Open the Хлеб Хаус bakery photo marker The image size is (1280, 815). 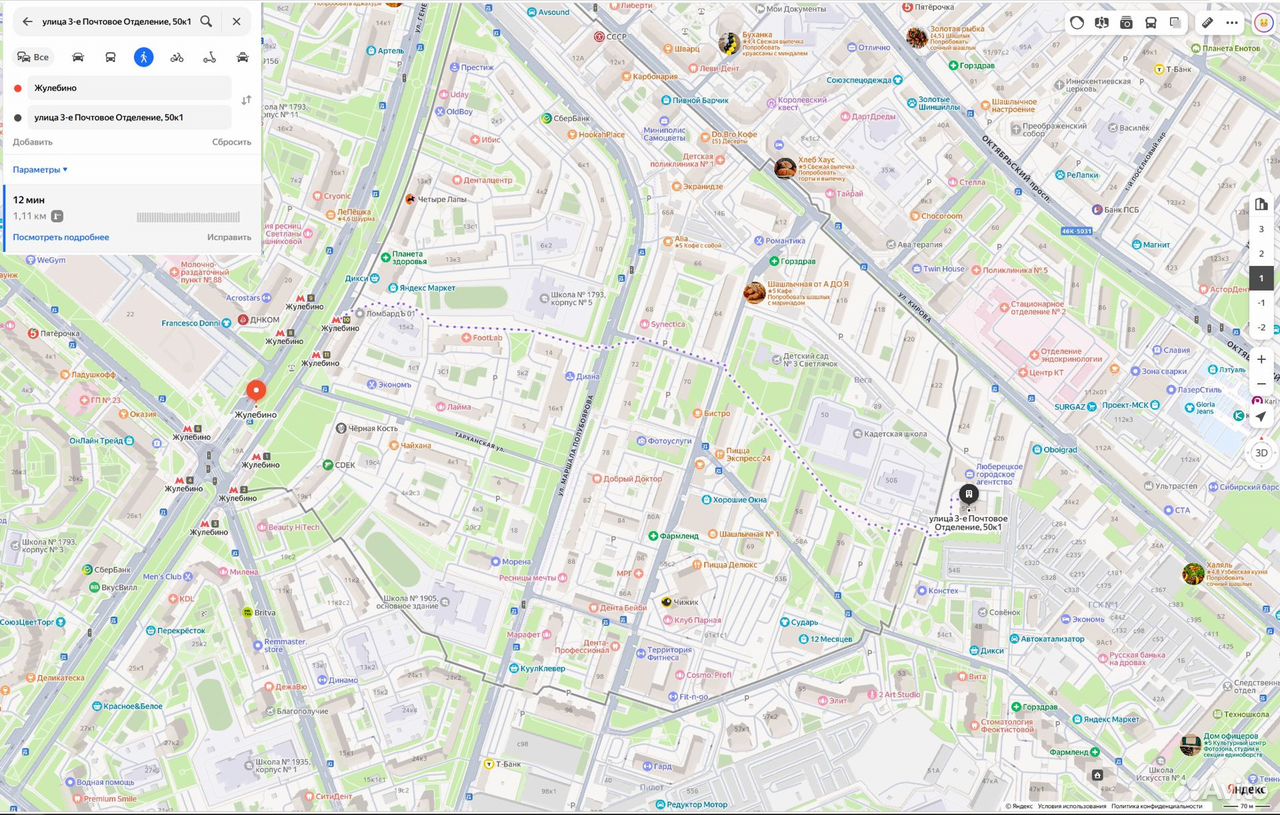pyautogui.click(x=785, y=168)
